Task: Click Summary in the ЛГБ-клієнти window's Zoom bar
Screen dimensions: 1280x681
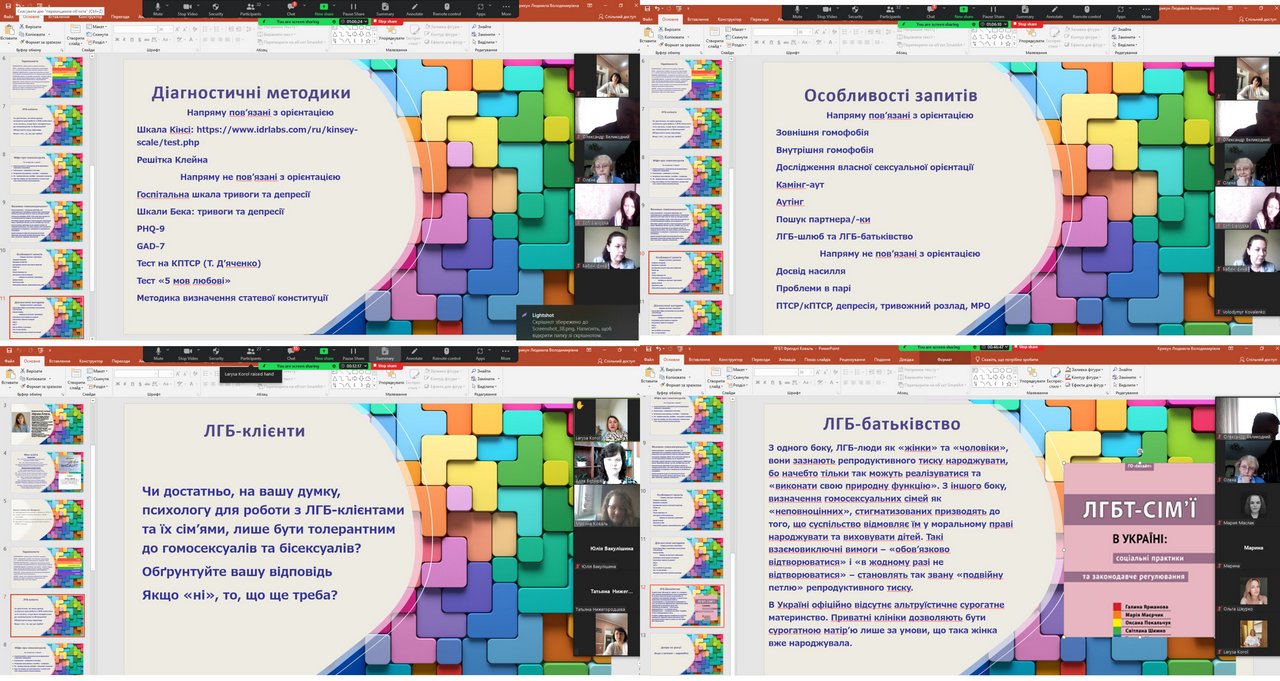Action: [385, 353]
